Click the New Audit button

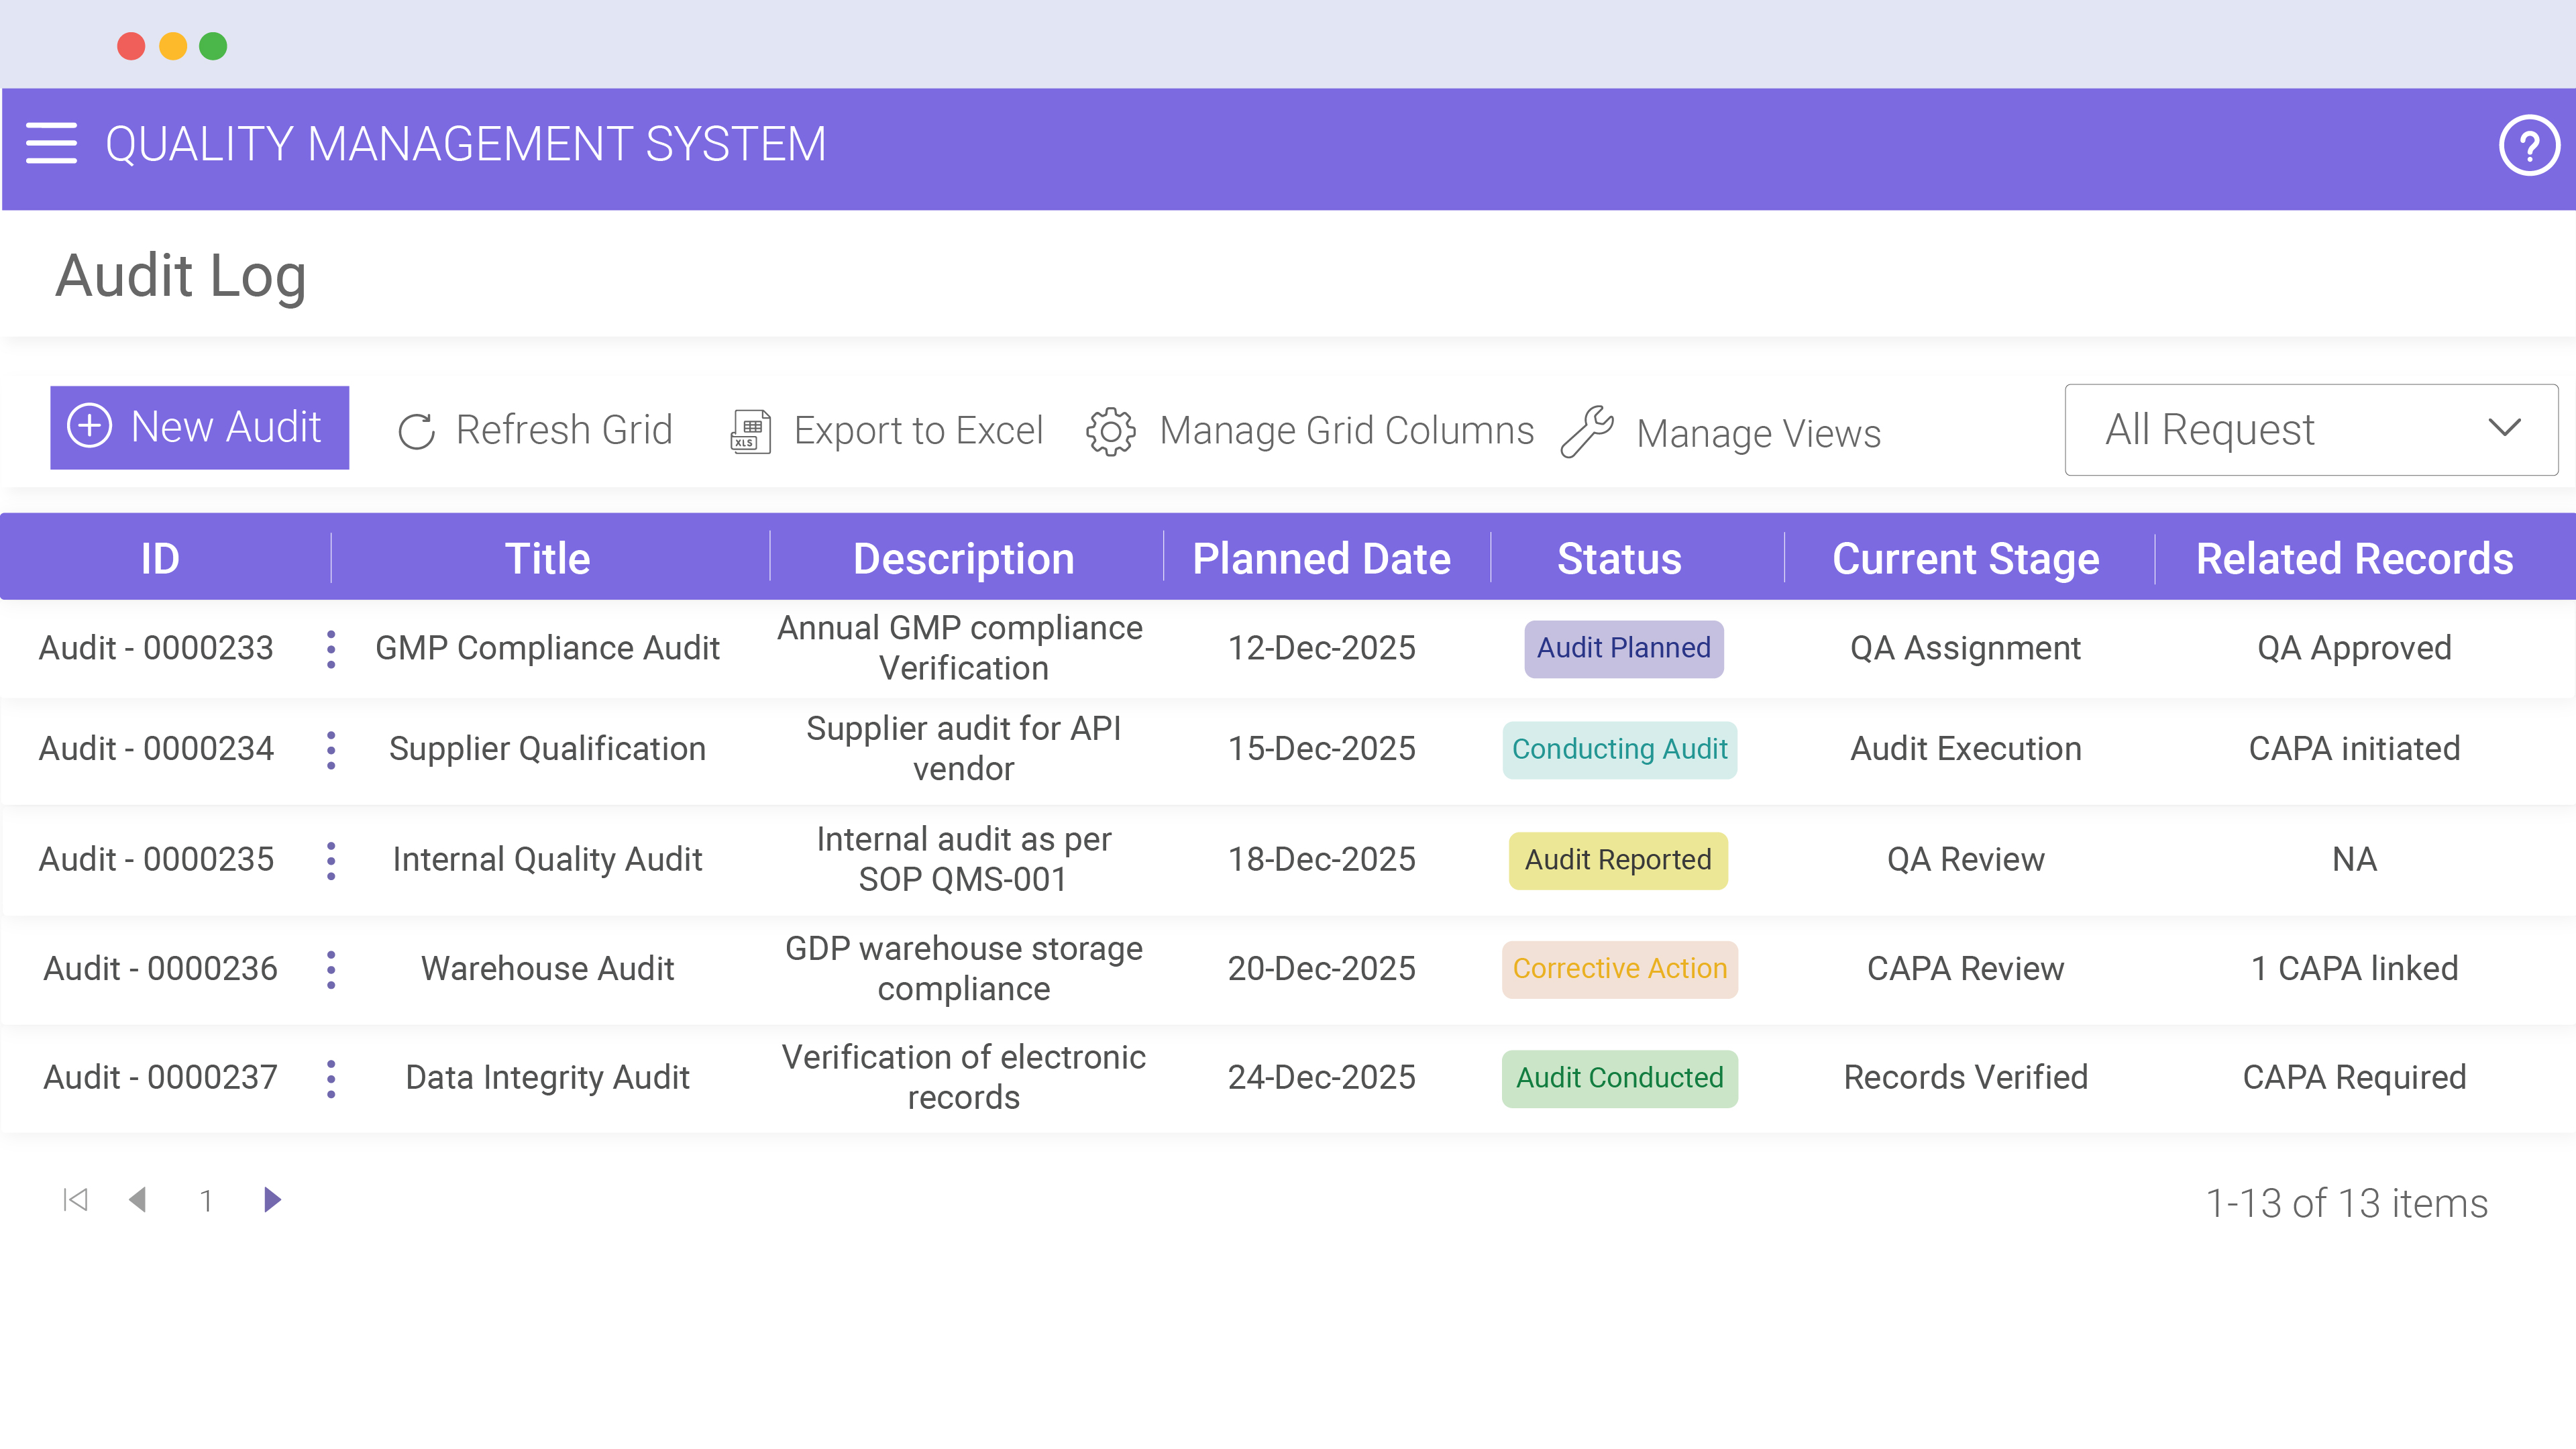coord(199,428)
